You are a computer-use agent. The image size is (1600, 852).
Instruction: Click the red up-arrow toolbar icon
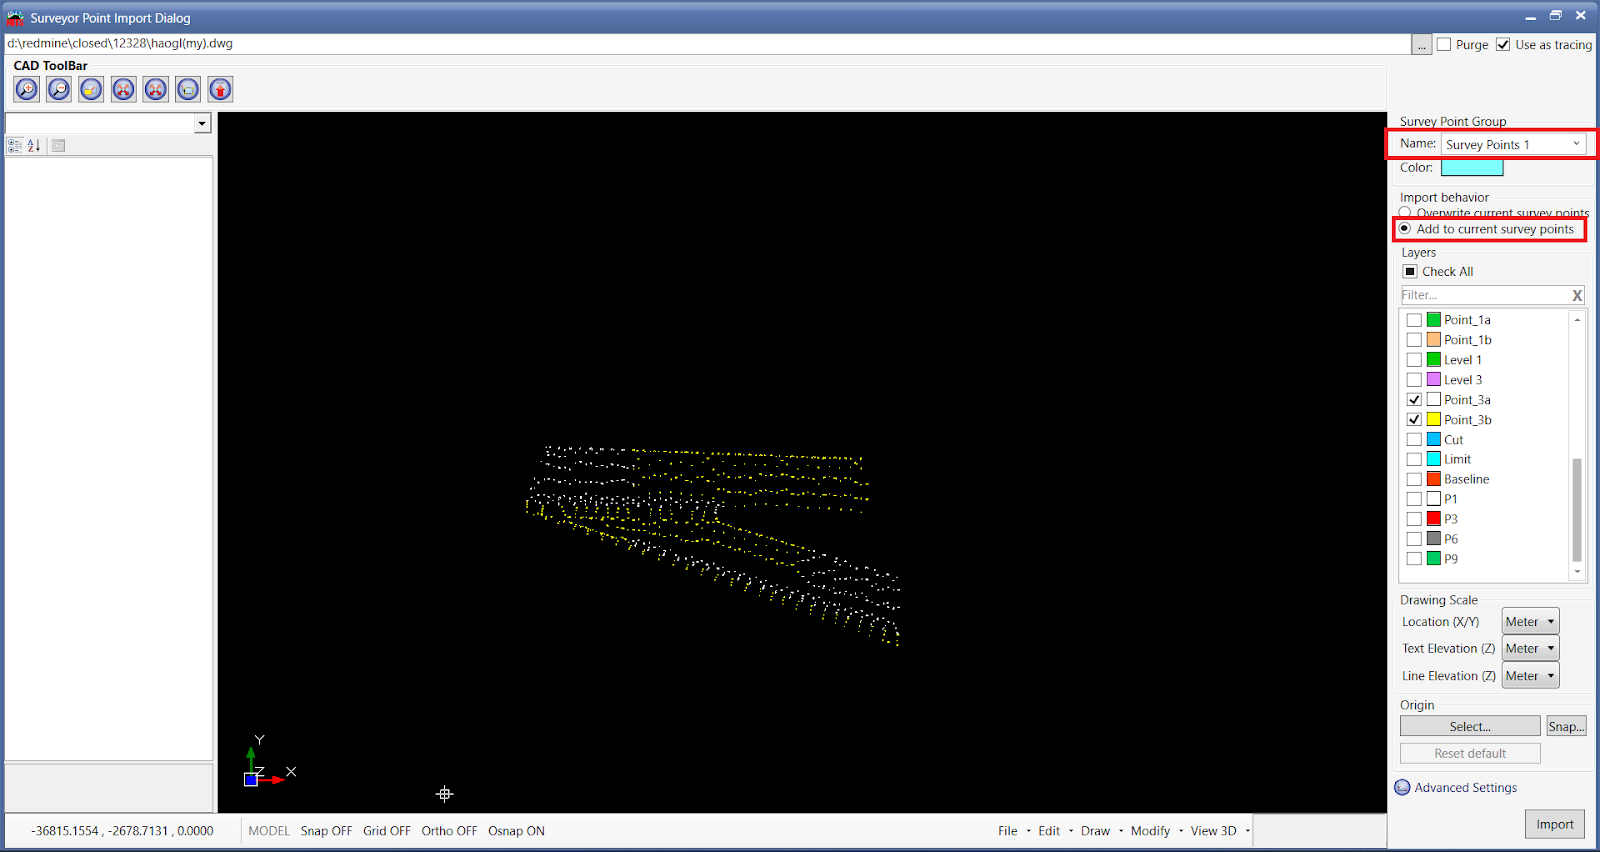pos(220,89)
